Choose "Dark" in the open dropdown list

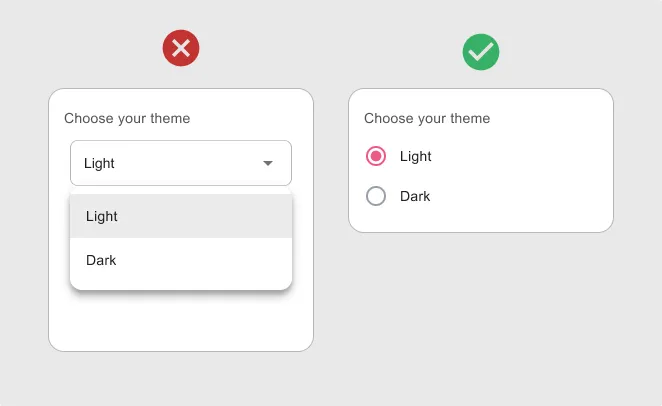(x=101, y=260)
